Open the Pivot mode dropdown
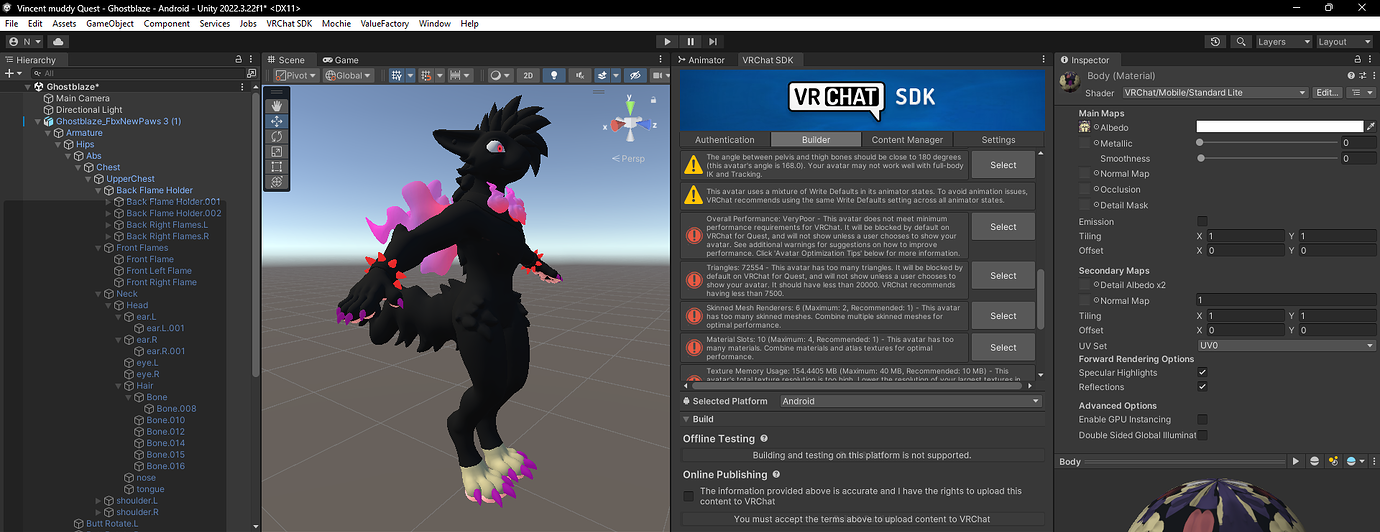 [x=297, y=75]
